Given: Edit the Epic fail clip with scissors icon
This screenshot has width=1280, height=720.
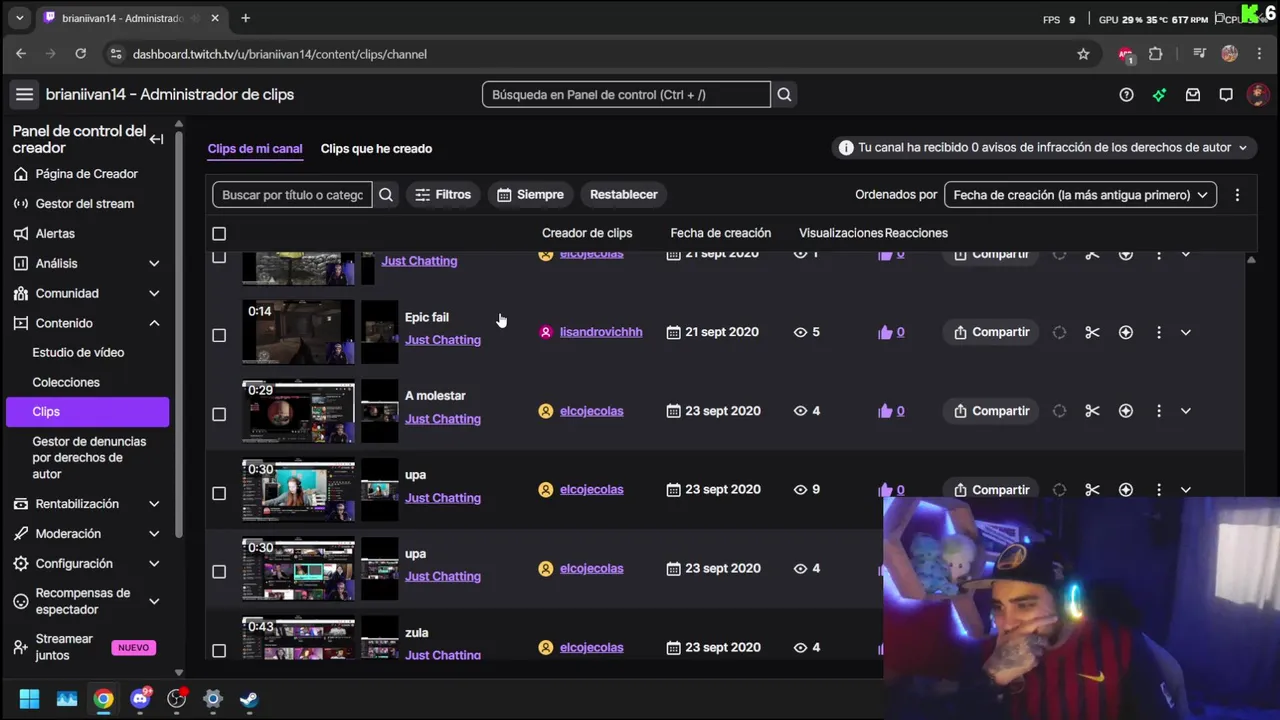Looking at the screenshot, I should pos(1092,332).
